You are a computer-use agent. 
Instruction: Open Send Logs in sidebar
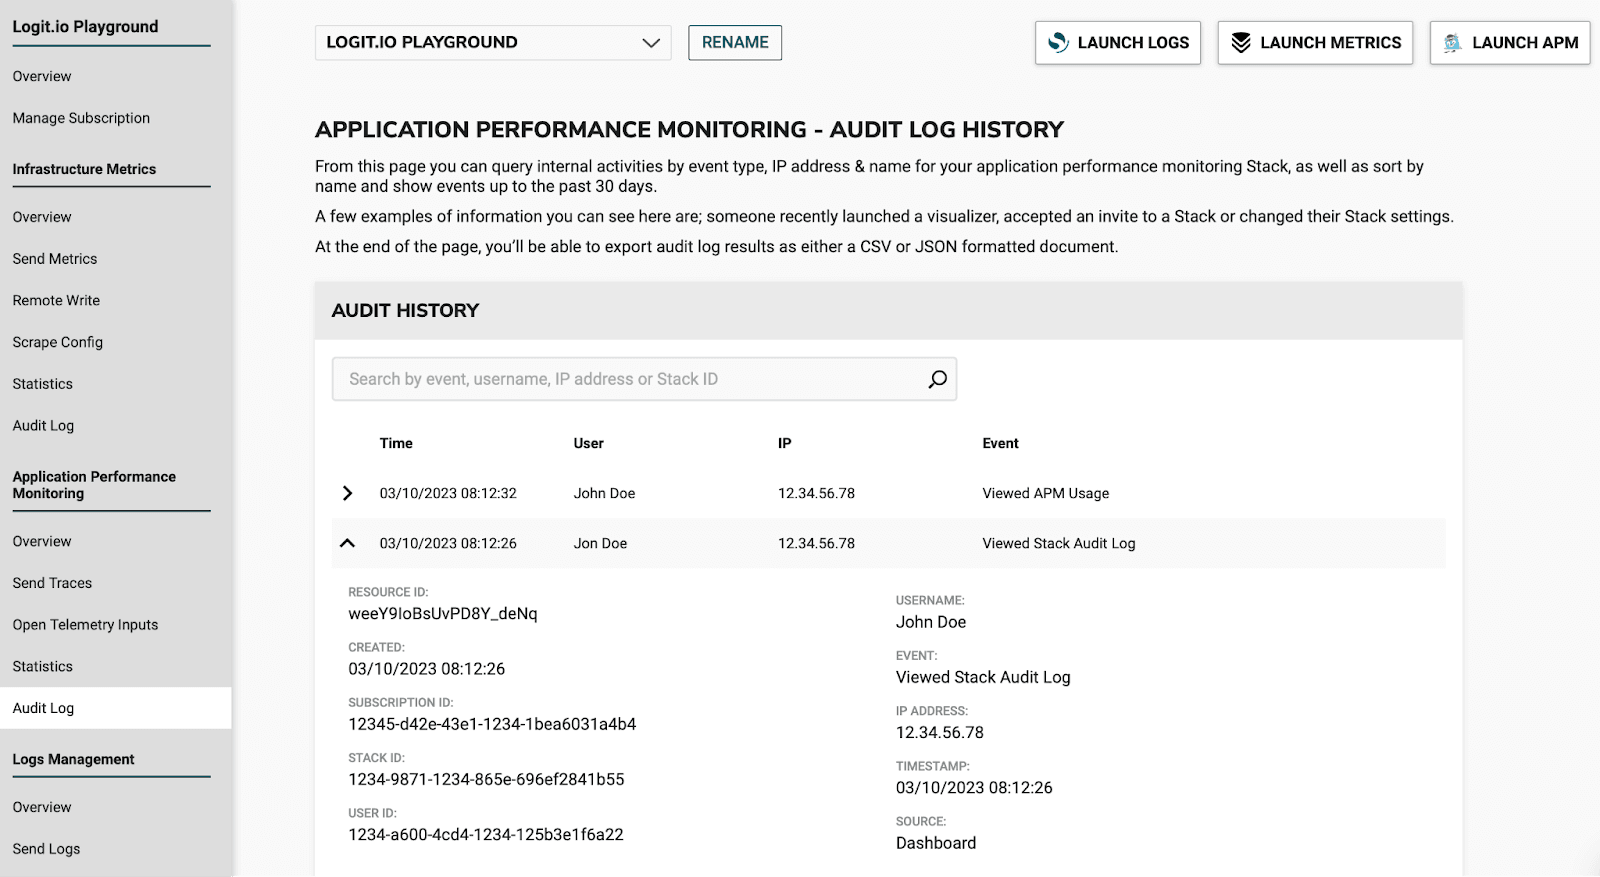coord(46,849)
